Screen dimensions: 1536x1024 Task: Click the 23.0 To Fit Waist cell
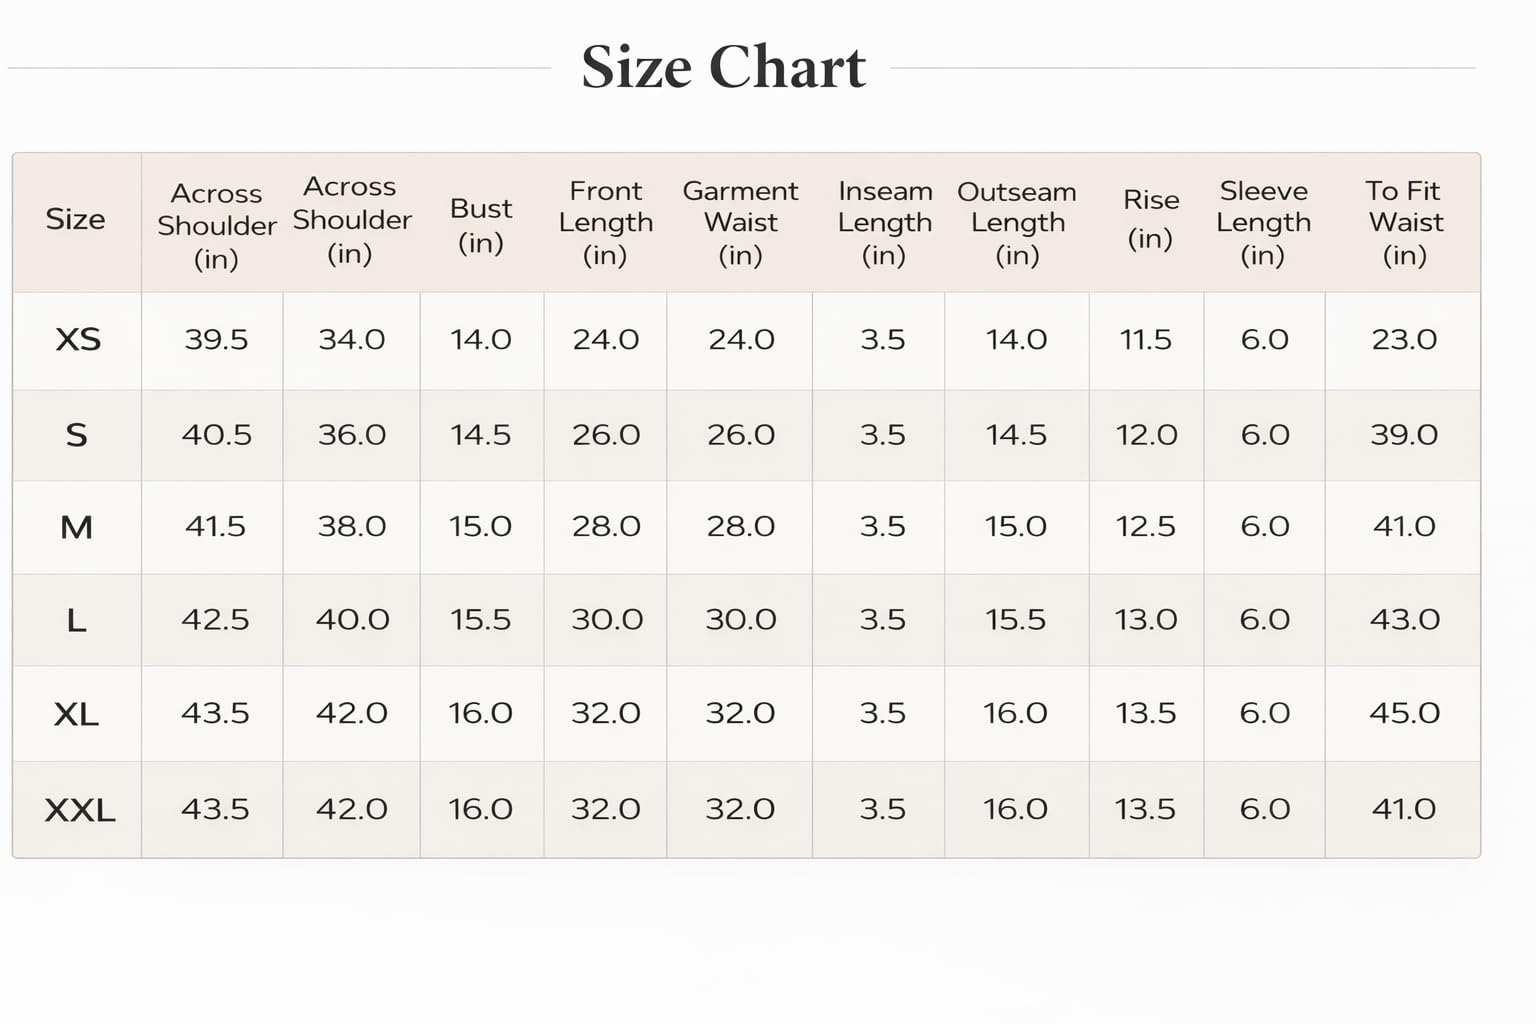pyautogui.click(x=1404, y=340)
